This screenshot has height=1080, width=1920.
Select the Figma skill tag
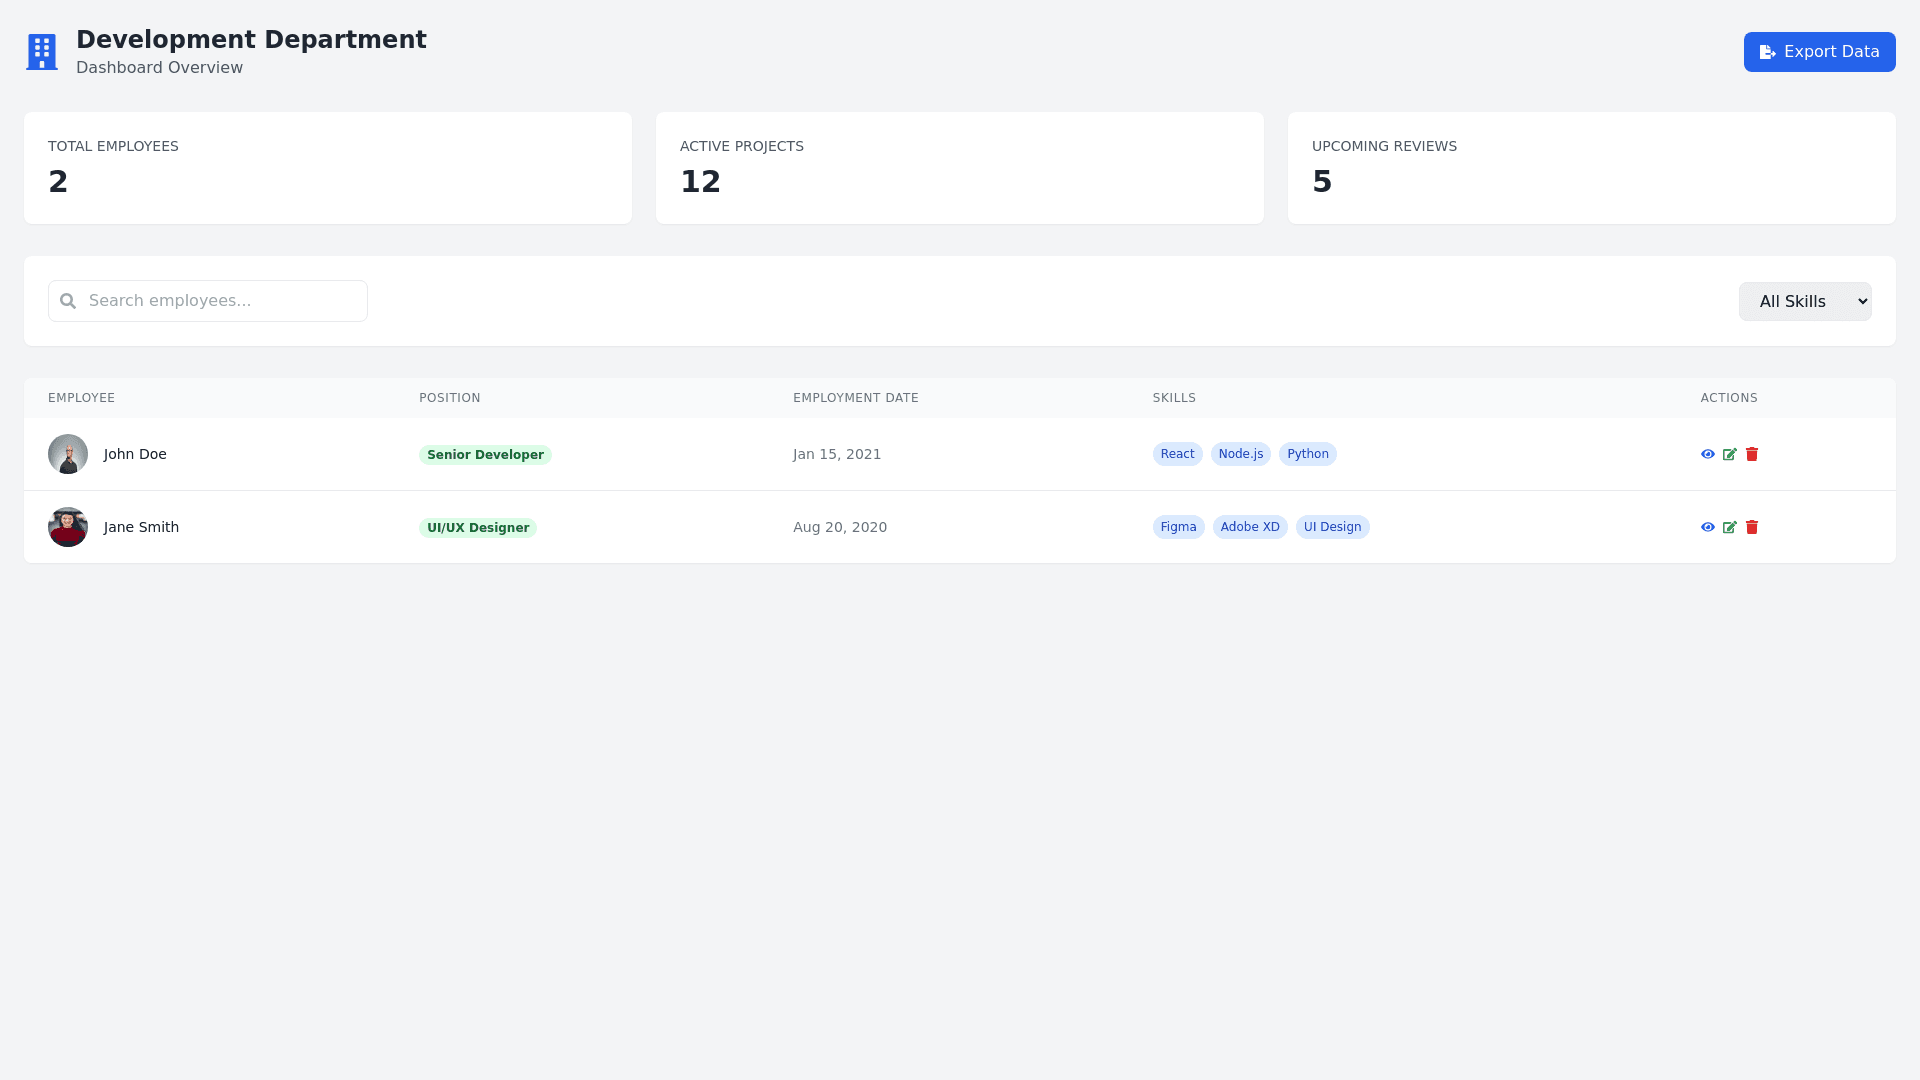(x=1178, y=527)
